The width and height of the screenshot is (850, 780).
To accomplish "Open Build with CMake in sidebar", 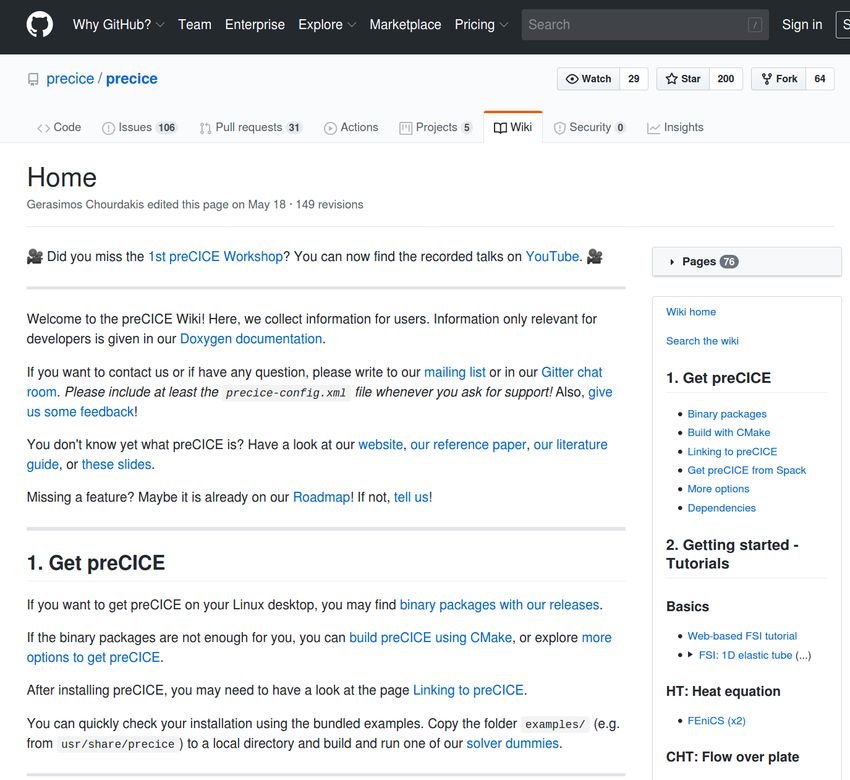I will 729,433.
